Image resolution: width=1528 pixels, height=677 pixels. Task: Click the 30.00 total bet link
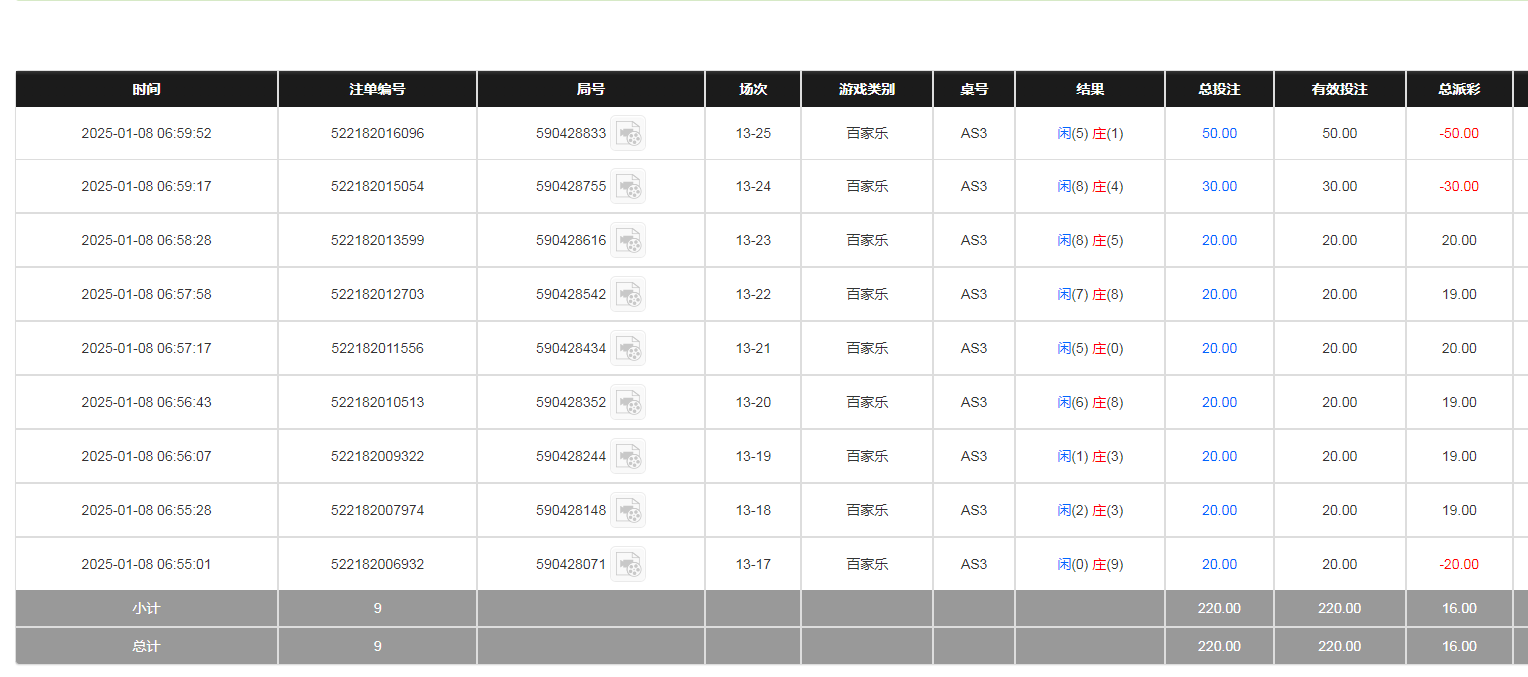click(x=1219, y=186)
